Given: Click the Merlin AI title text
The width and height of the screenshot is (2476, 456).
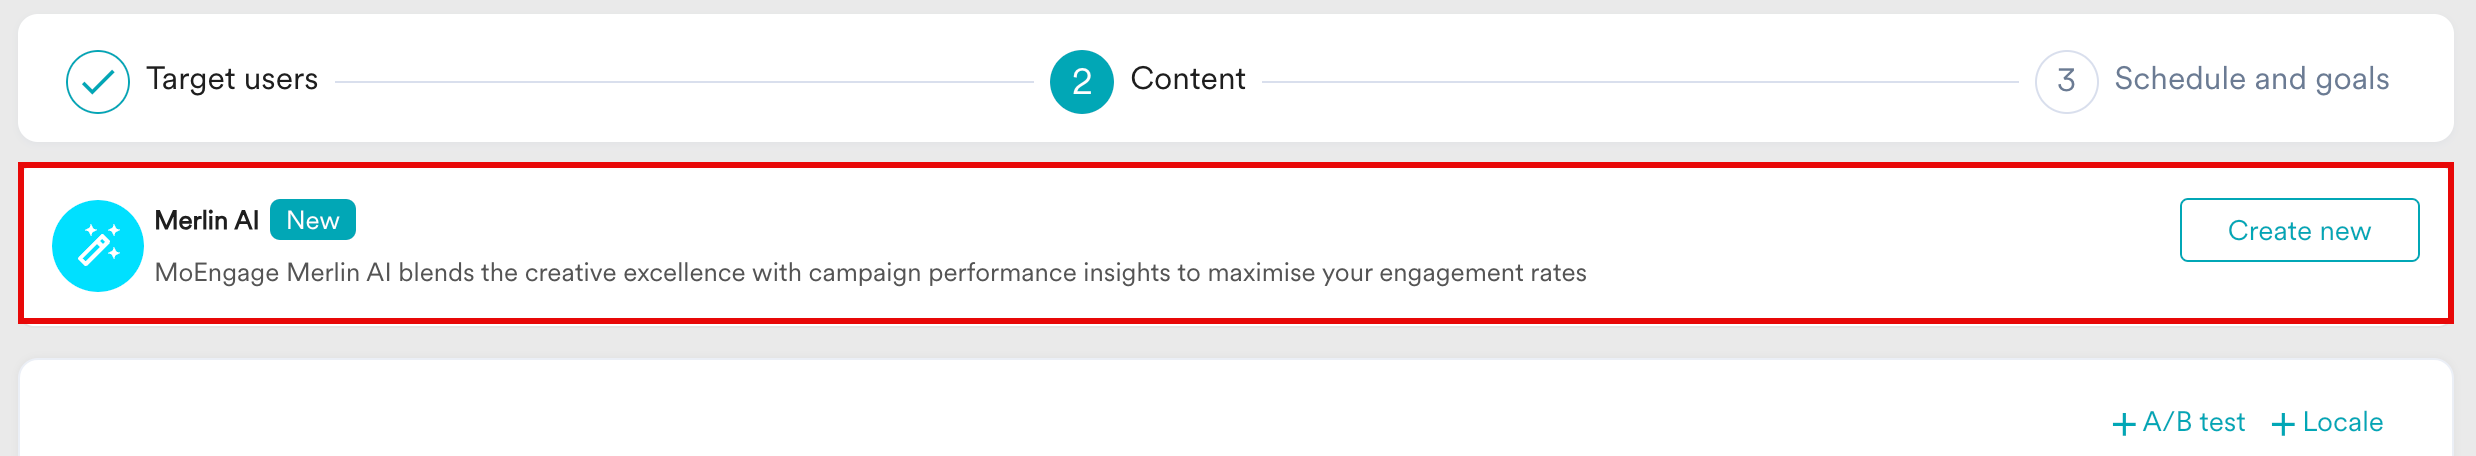Looking at the screenshot, I should tap(206, 221).
